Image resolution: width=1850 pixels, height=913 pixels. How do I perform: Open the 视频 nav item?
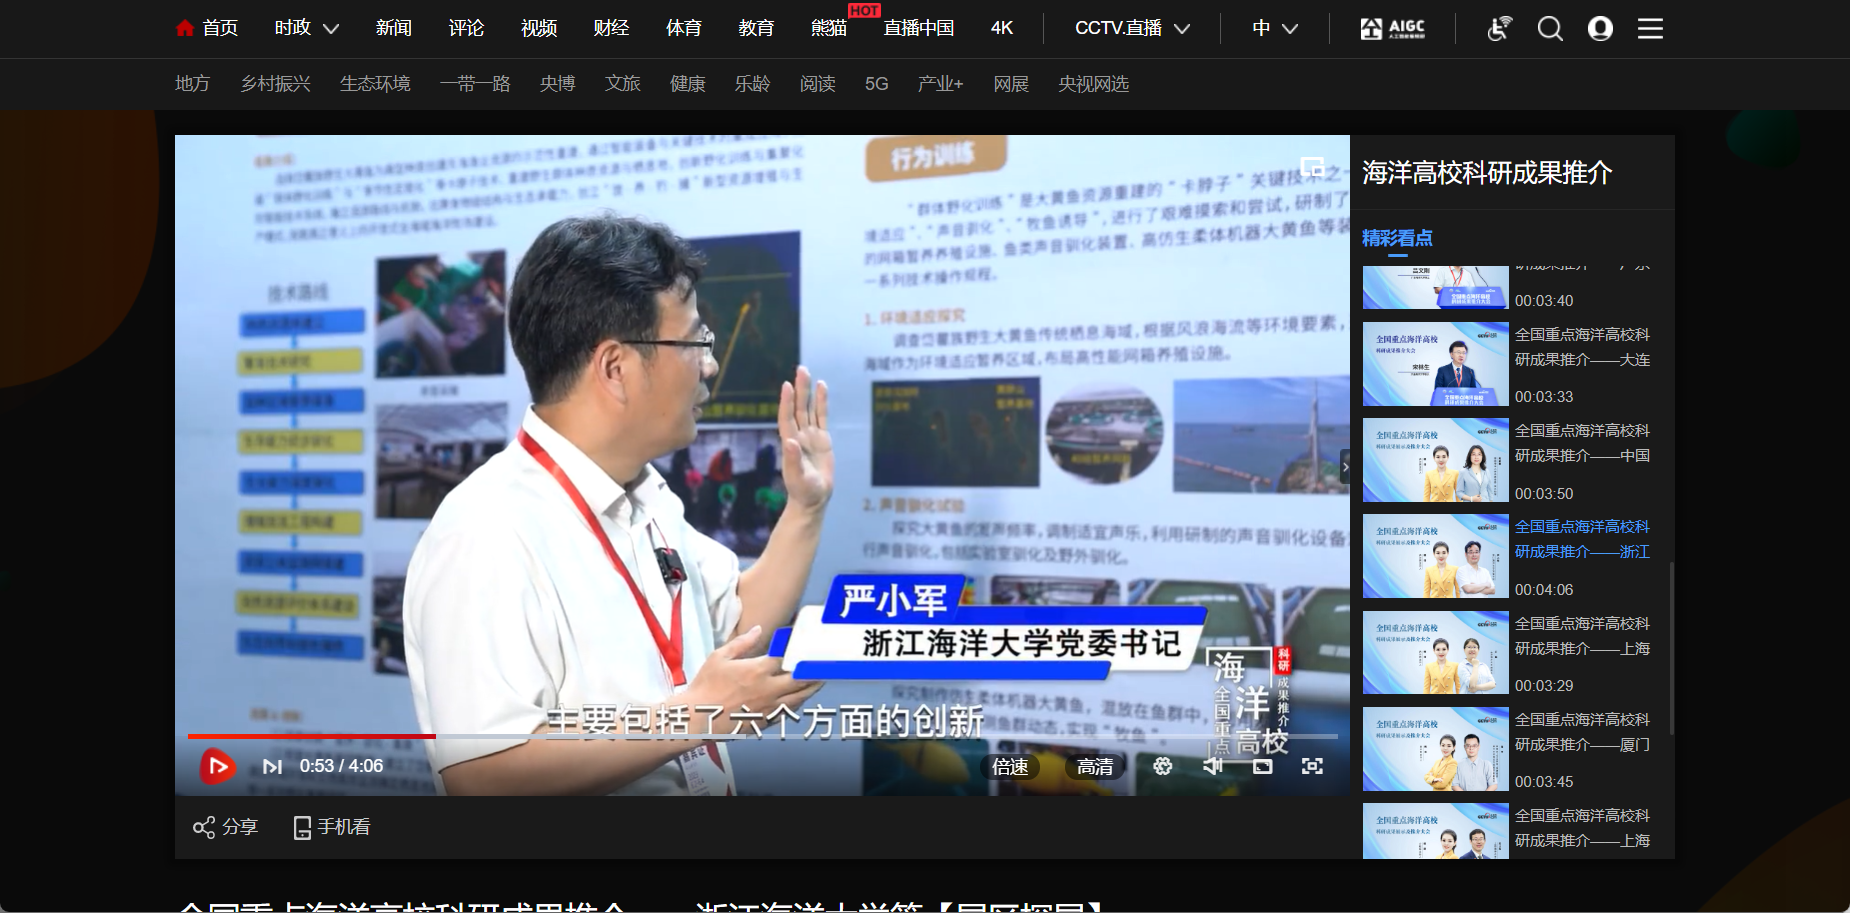pos(539,28)
